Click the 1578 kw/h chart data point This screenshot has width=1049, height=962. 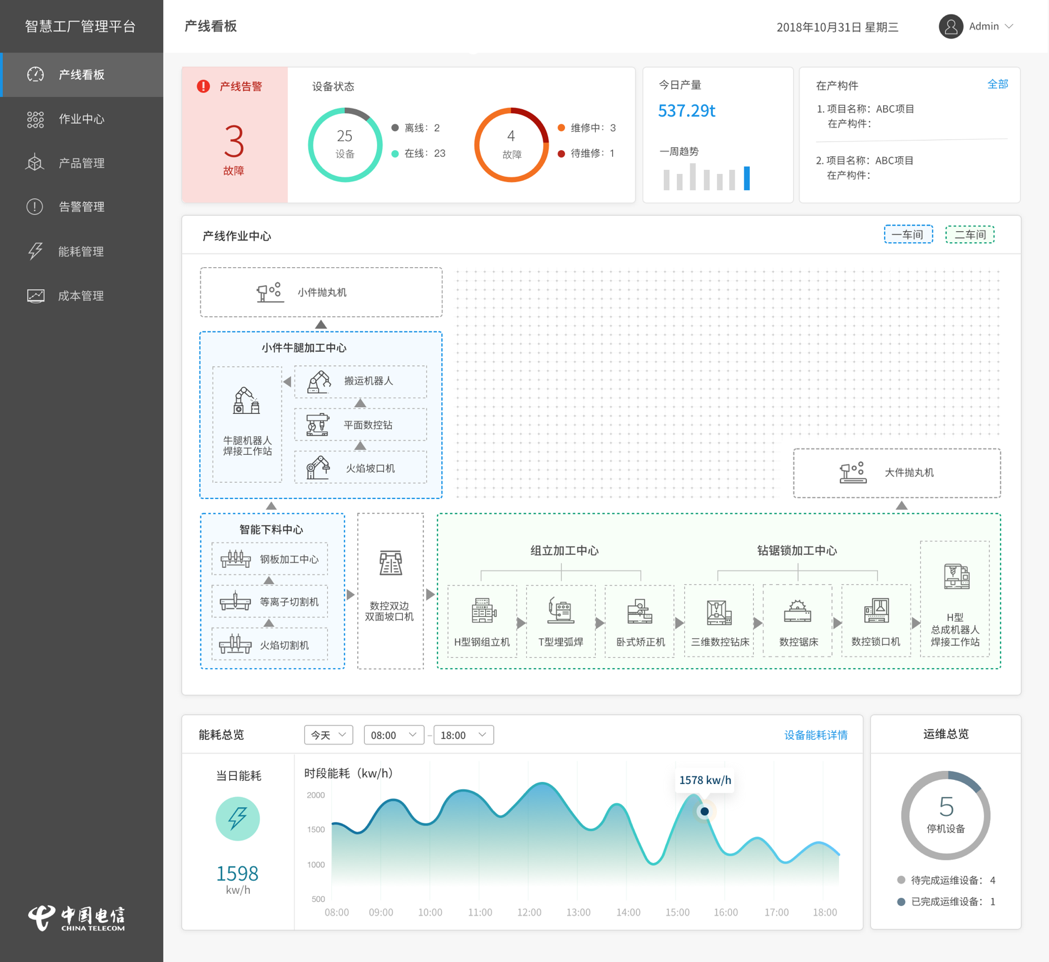click(x=705, y=811)
